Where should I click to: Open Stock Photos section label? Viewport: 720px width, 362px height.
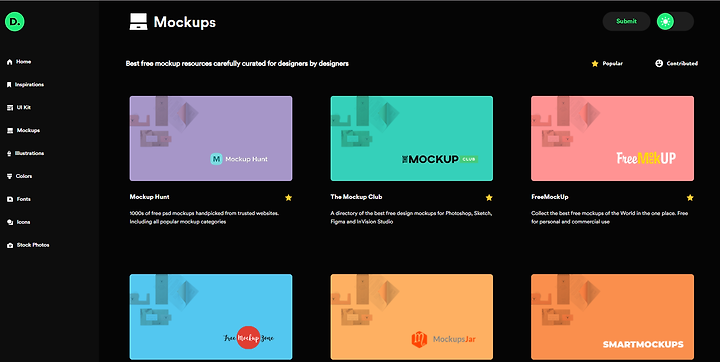(x=33, y=245)
